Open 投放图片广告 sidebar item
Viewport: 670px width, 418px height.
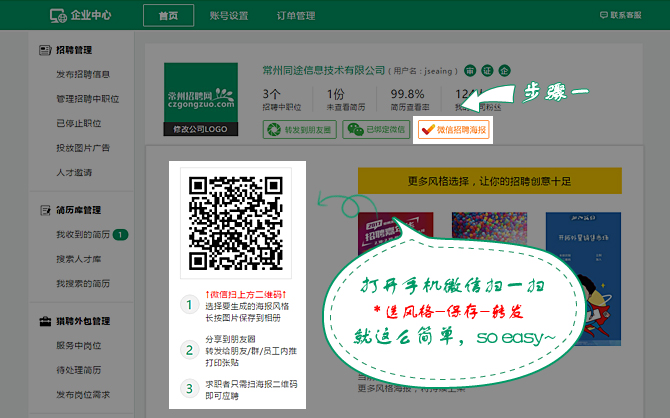83,148
